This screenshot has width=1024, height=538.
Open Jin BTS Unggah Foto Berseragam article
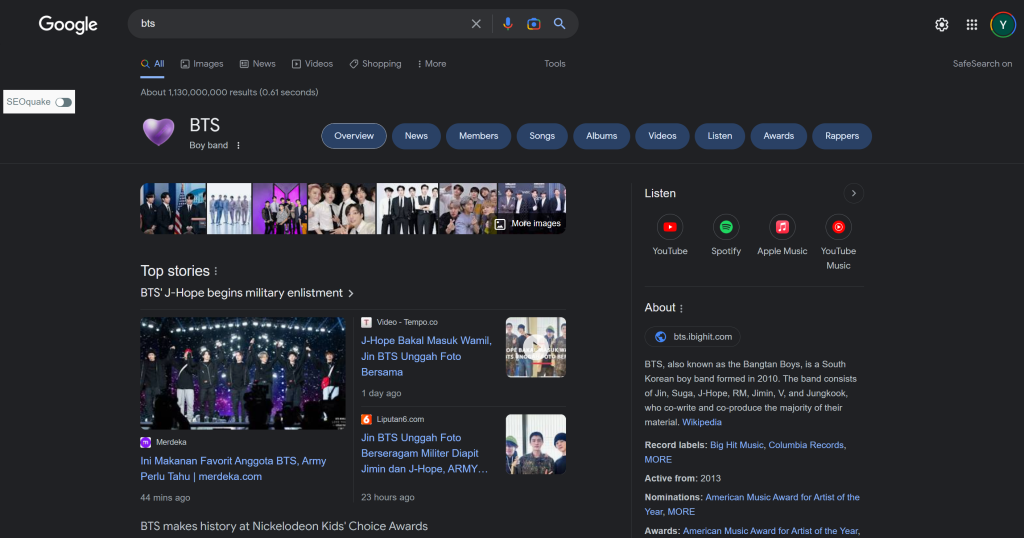424,453
